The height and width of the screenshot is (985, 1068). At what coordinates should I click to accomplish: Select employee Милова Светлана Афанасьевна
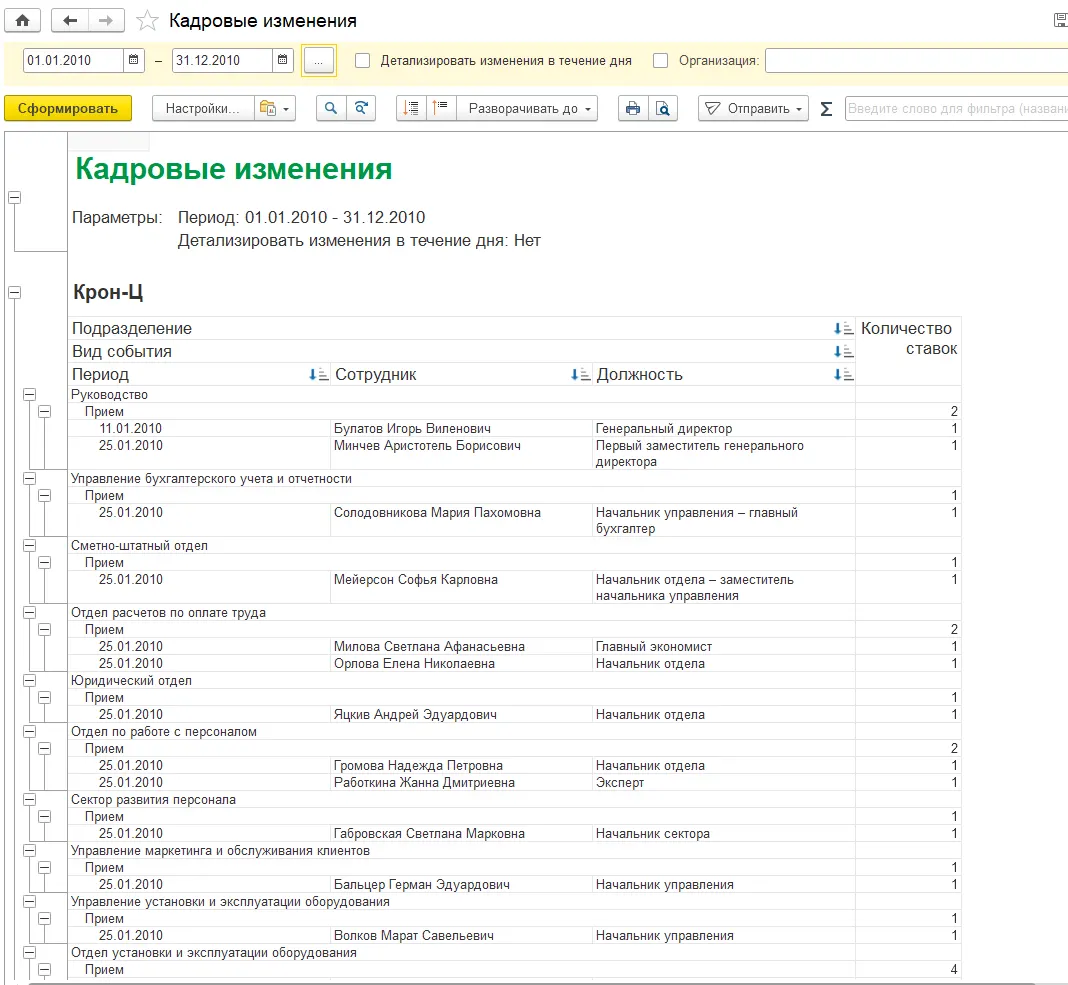[429, 646]
